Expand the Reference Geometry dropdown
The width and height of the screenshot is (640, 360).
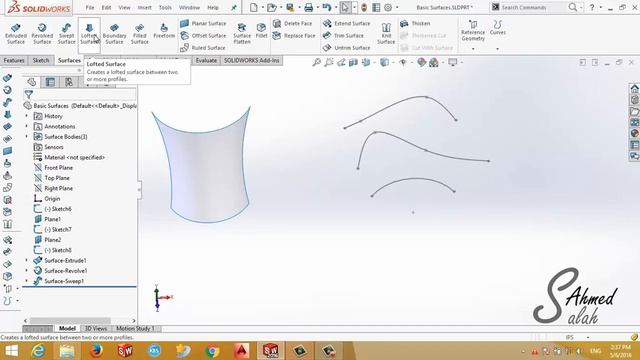pos(473,49)
